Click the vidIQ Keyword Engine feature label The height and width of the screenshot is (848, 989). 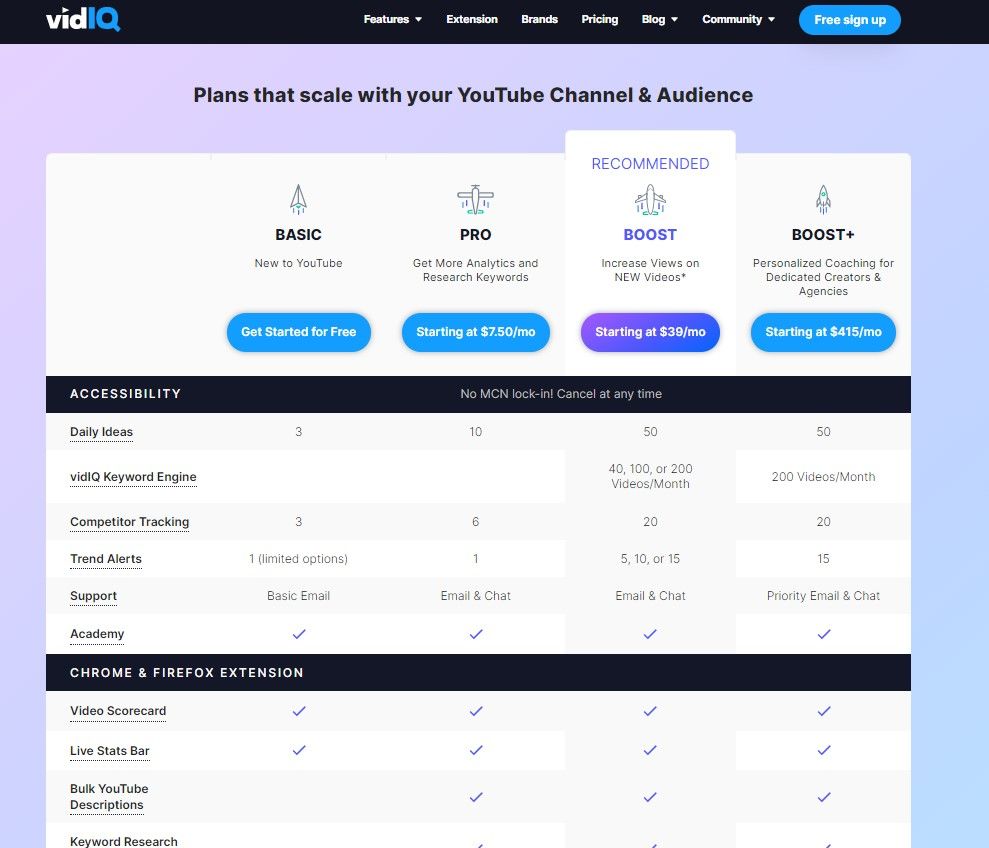click(133, 477)
